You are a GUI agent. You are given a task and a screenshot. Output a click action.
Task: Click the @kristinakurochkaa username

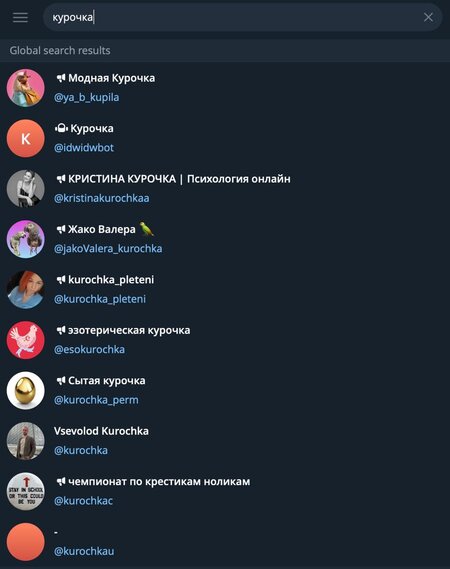(x=102, y=198)
